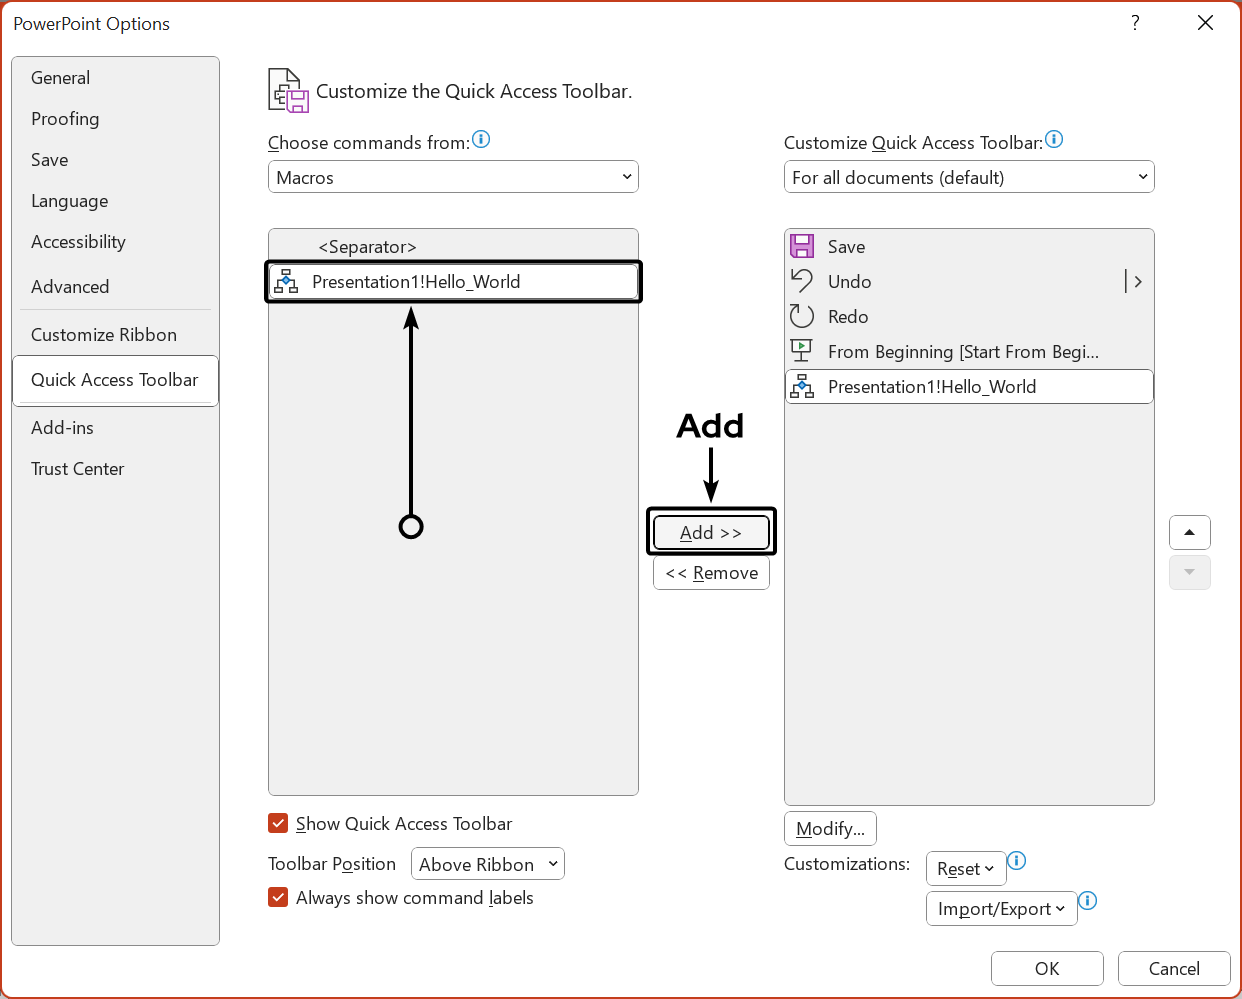This screenshot has height=999, width=1242.
Task: Toggle Always show command labels checkbox
Action: click(x=279, y=897)
